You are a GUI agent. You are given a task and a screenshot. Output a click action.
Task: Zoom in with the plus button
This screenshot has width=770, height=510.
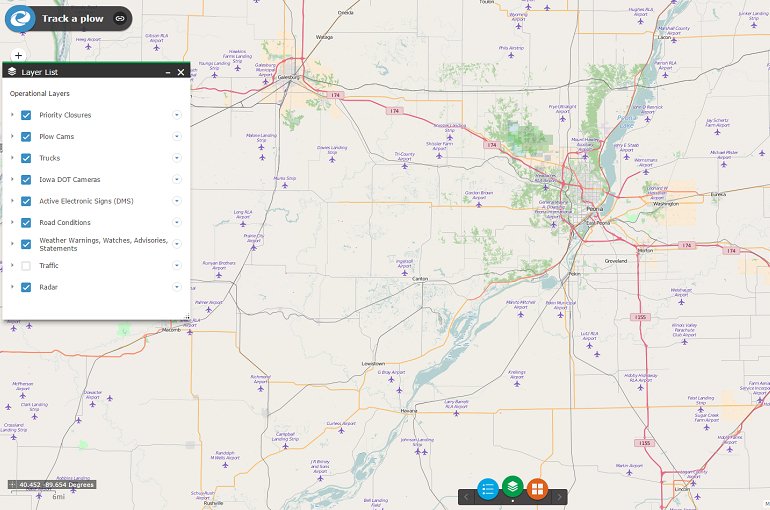pyautogui.click(x=18, y=55)
